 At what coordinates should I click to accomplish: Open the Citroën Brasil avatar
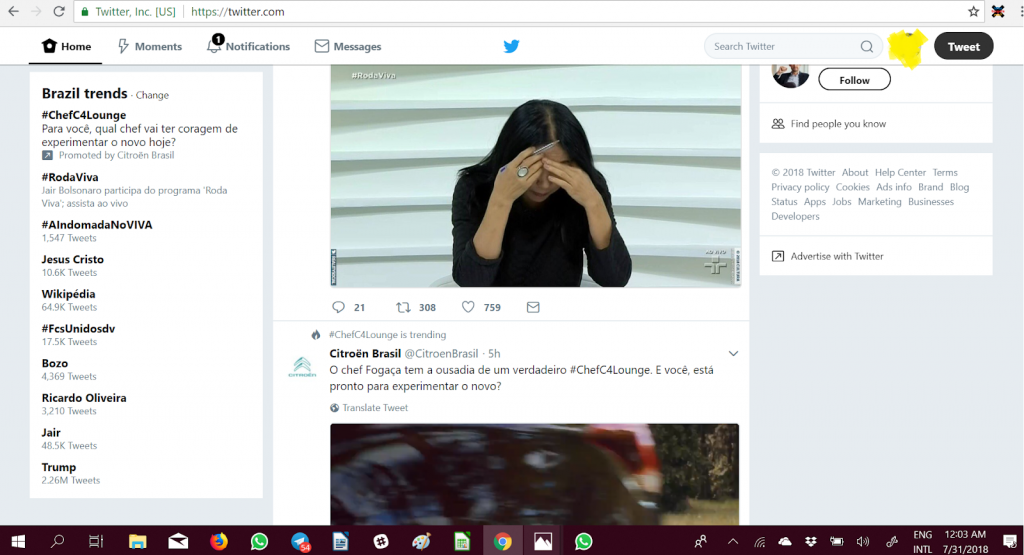pos(302,367)
